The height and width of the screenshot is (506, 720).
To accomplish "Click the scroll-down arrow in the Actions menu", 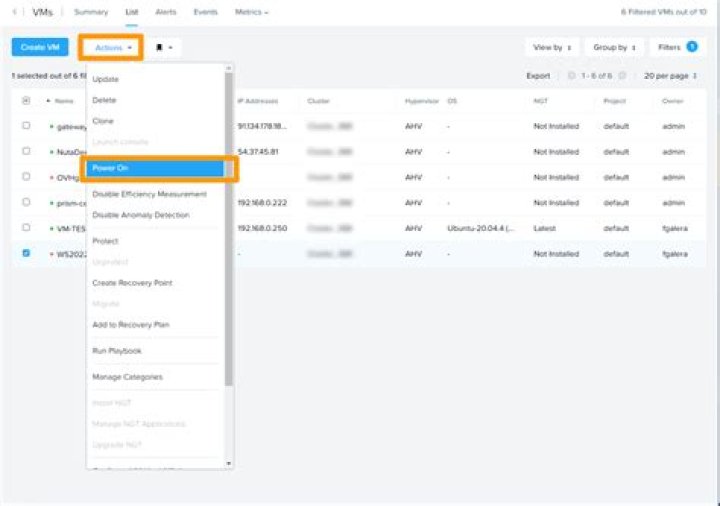I will (x=229, y=463).
